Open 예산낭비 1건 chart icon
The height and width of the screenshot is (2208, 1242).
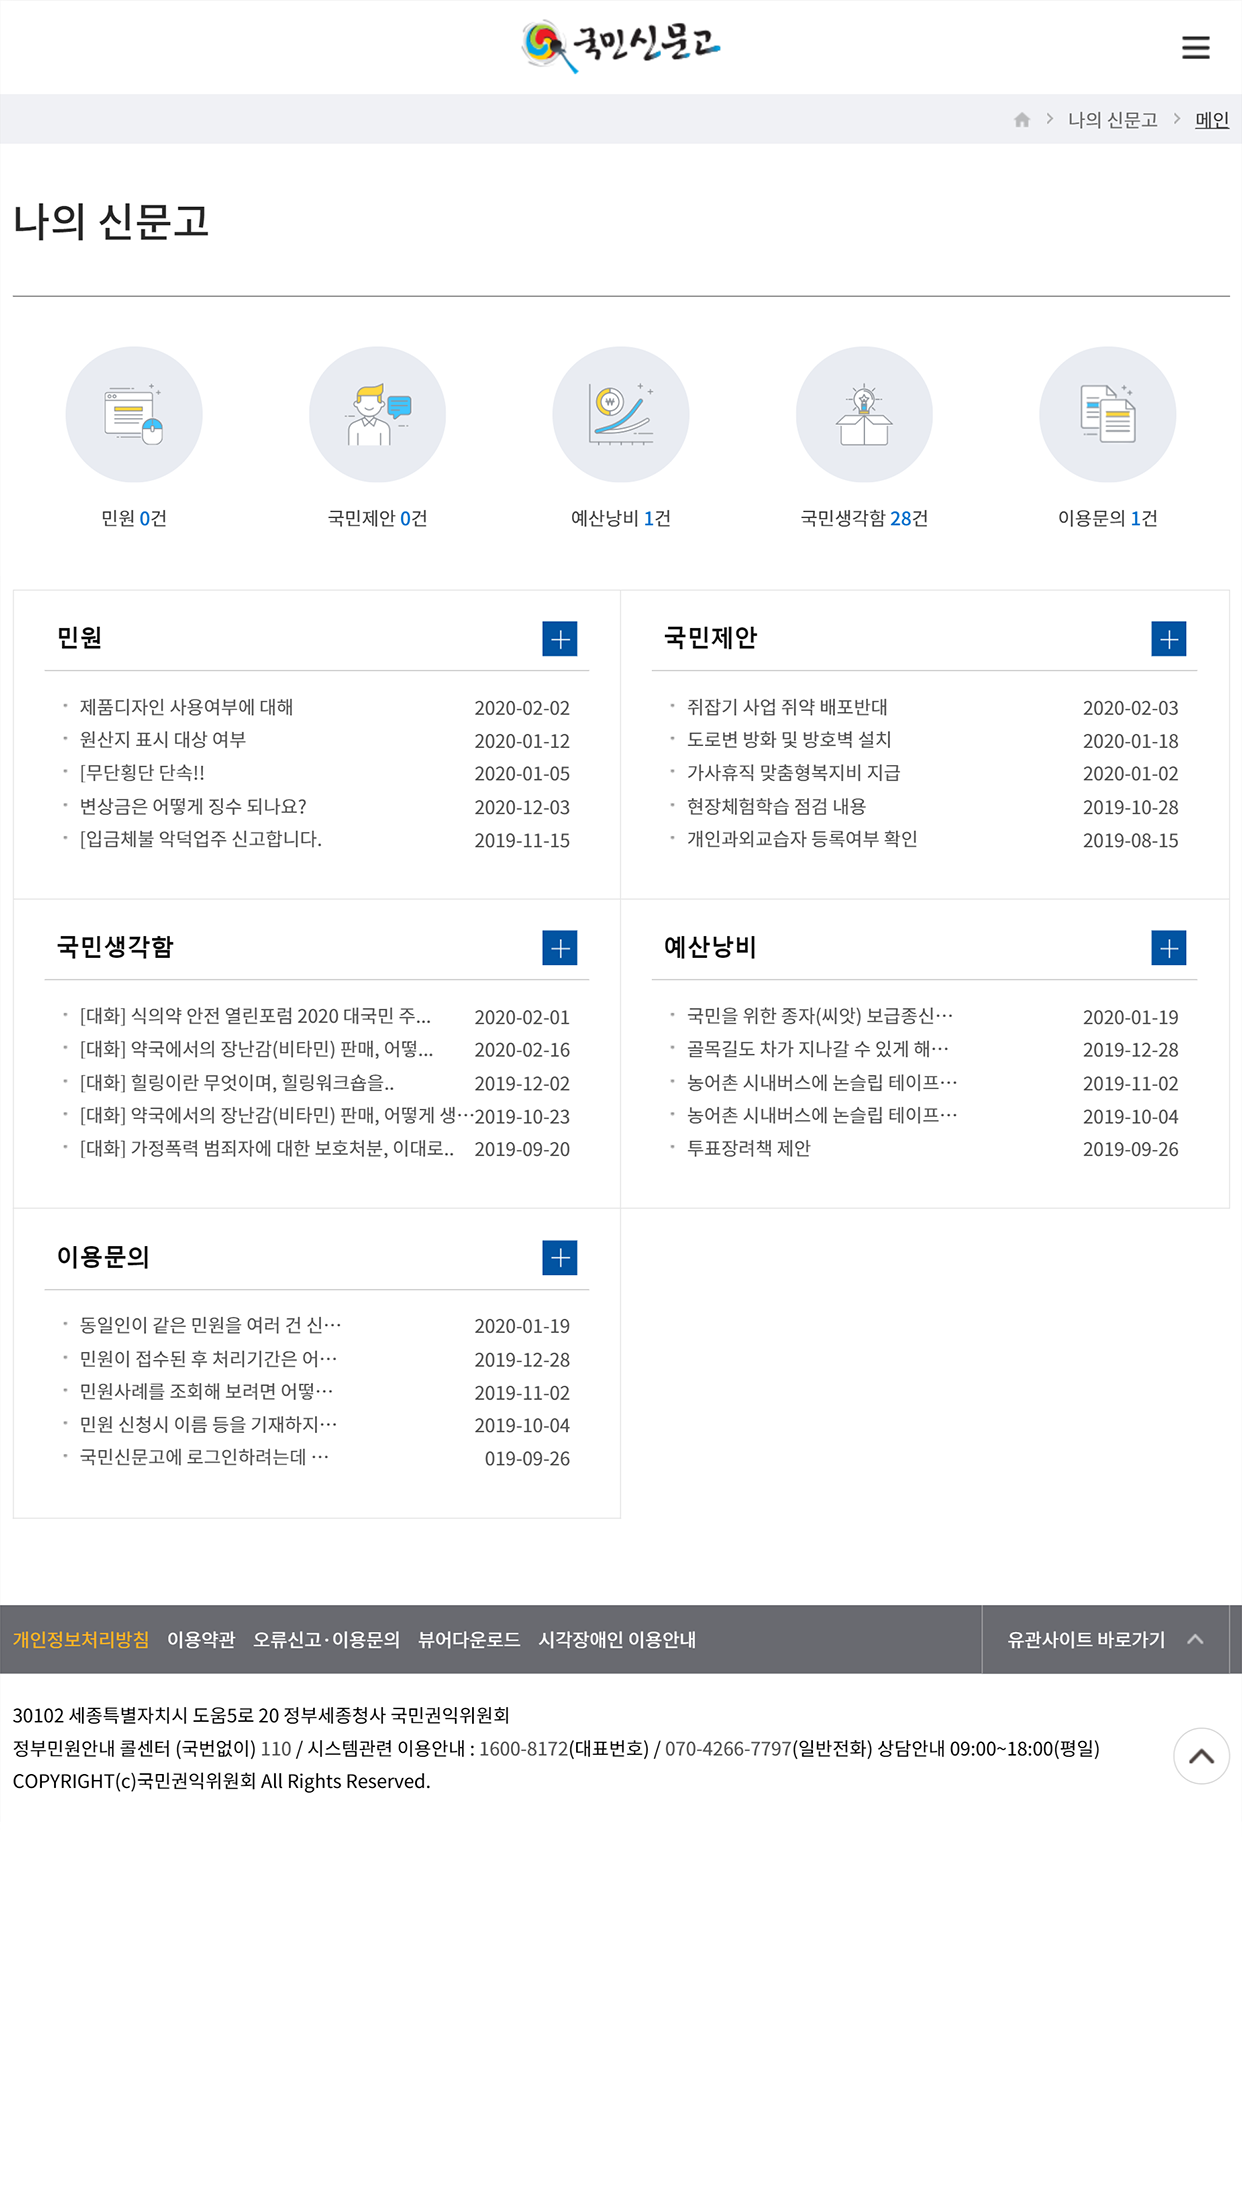(620, 414)
